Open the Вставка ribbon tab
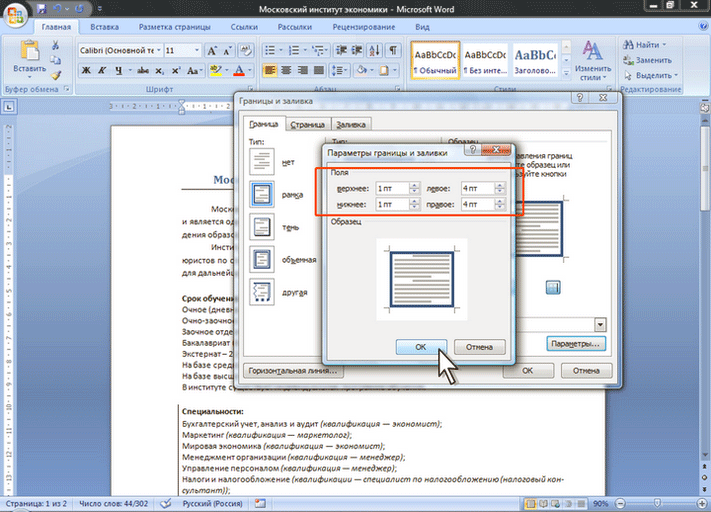The height and width of the screenshot is (512, 711). pos(104,27)
